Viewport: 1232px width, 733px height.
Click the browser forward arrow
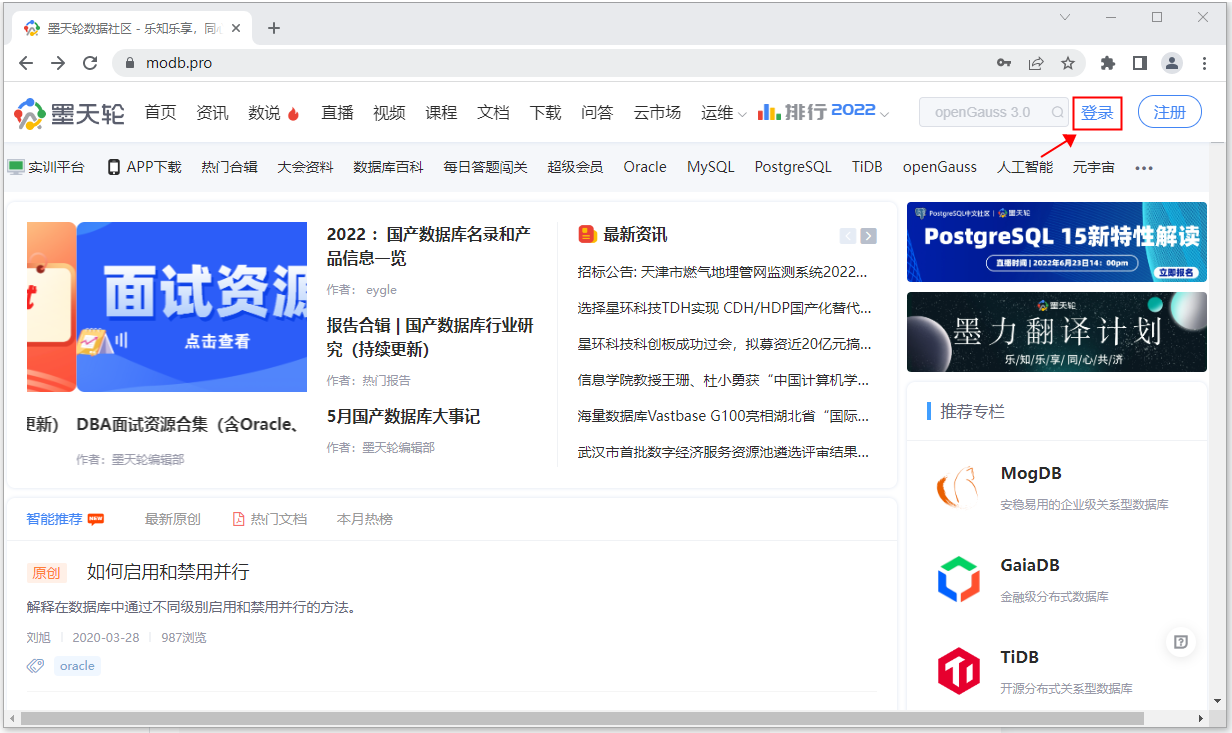coord(58,63)
